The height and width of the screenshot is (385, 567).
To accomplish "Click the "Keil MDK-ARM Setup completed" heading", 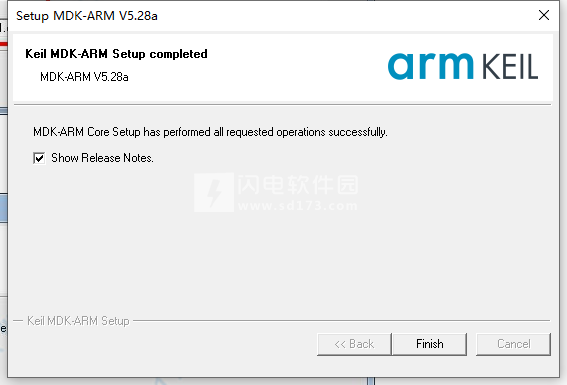I will tap(116, 54).
